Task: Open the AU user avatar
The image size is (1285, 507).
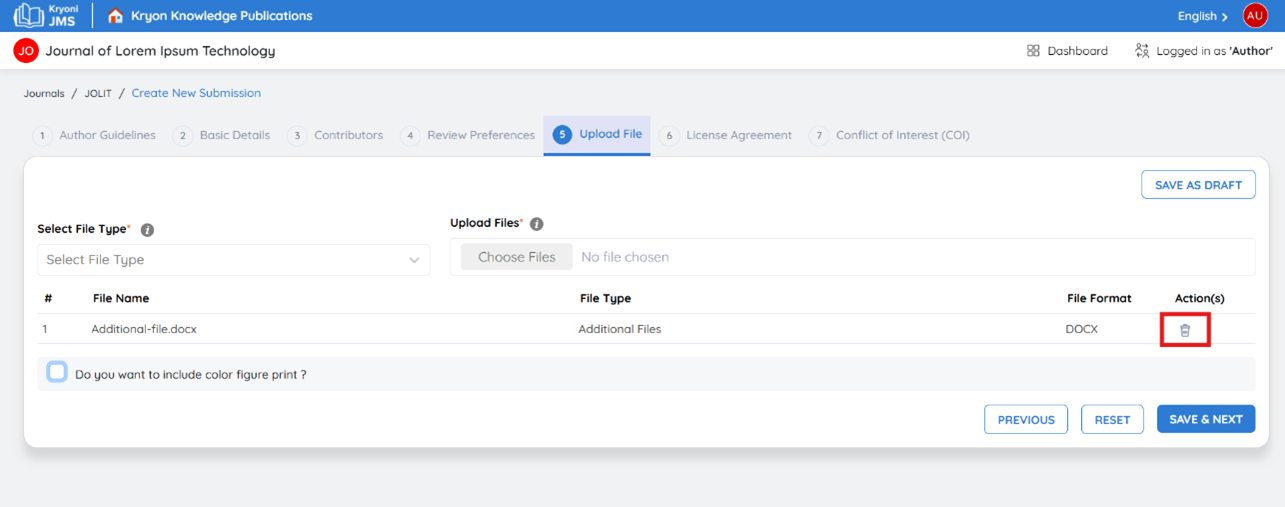Action: coord(1255,16)
